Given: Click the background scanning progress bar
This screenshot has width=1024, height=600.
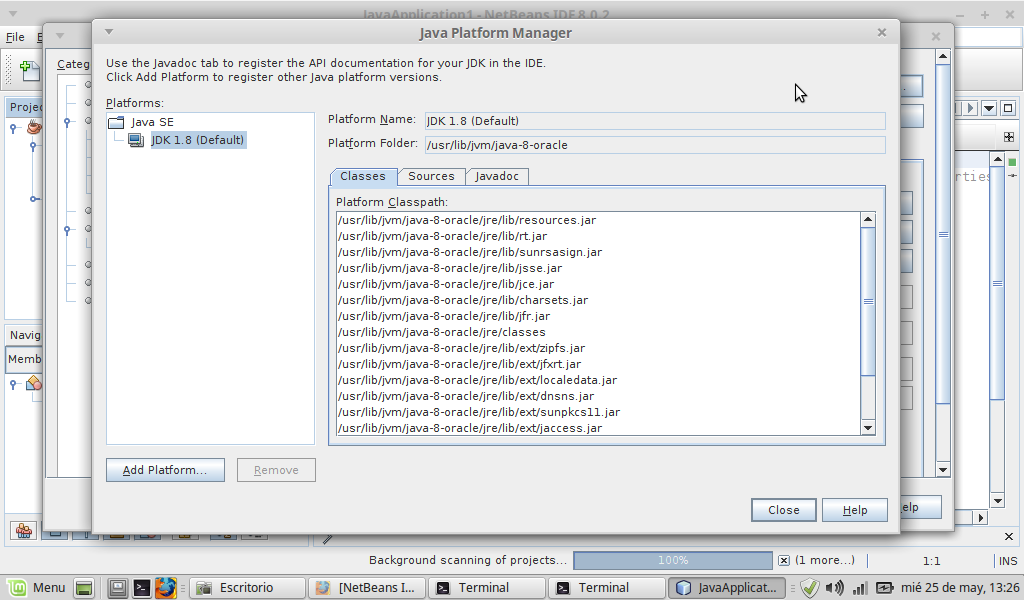Looking at the screenshot, I should 672,561.
